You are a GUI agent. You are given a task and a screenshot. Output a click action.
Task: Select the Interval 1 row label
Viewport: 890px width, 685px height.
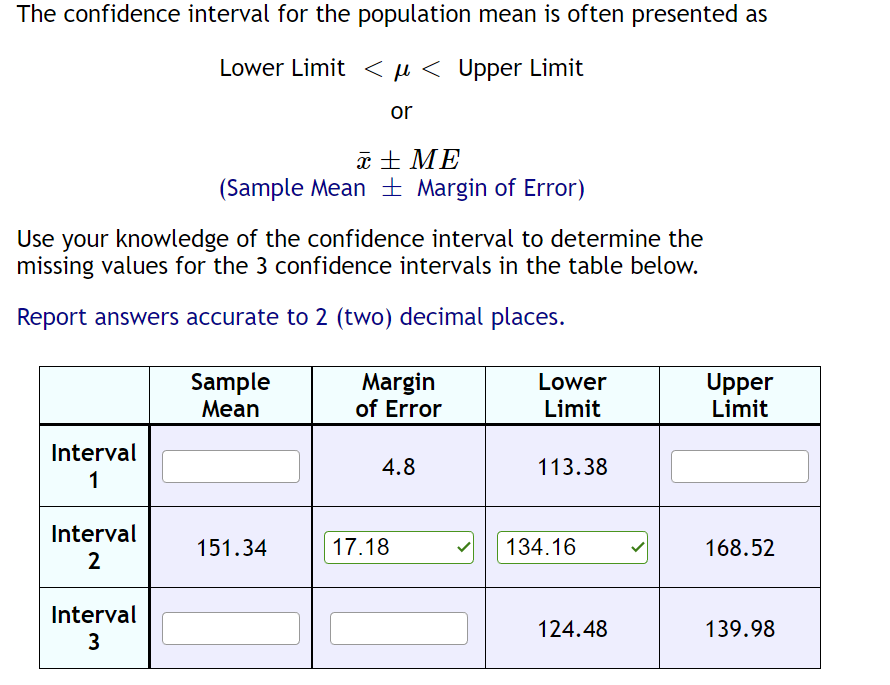[x=93, y=466]
